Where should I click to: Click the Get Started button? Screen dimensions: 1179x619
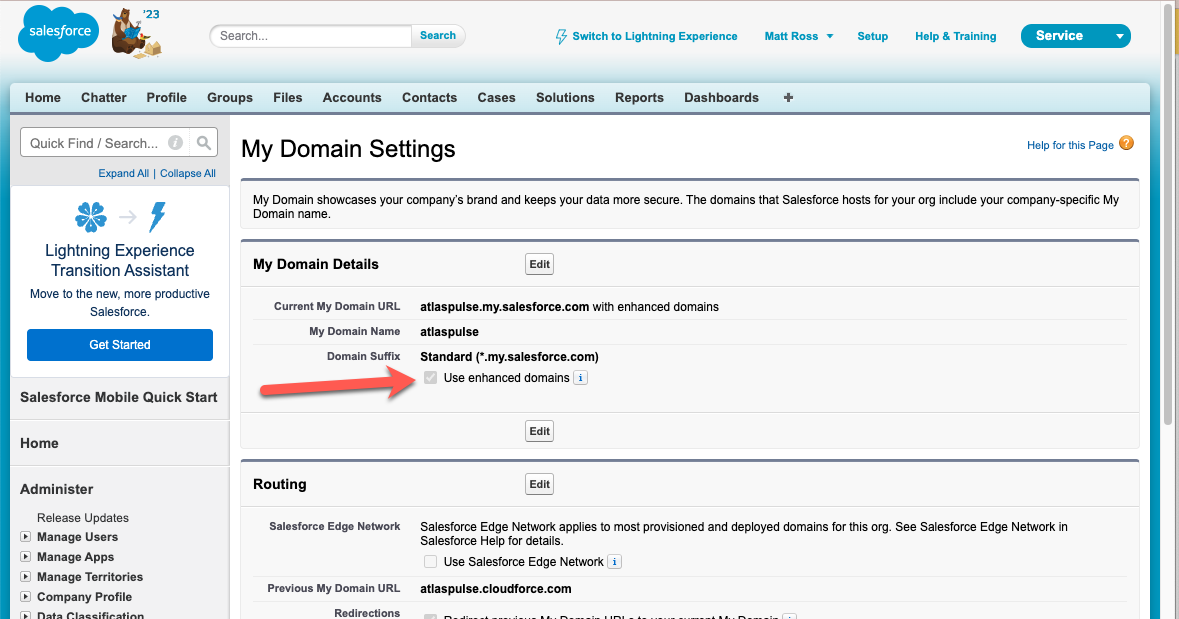point(120,344)
